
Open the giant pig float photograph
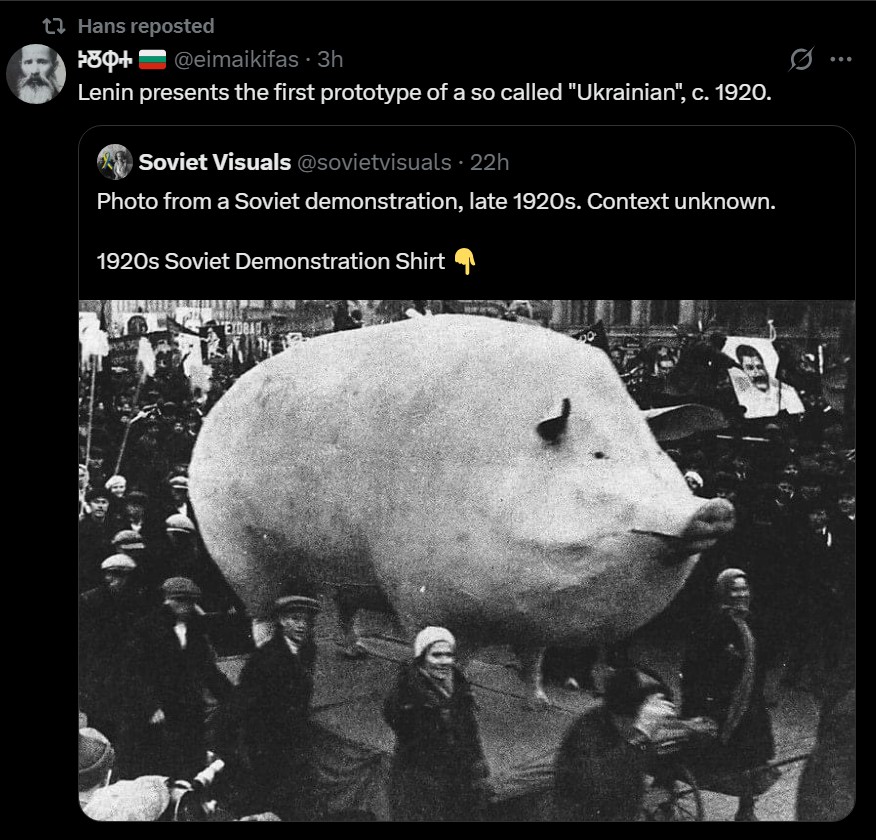click(466, 560)
